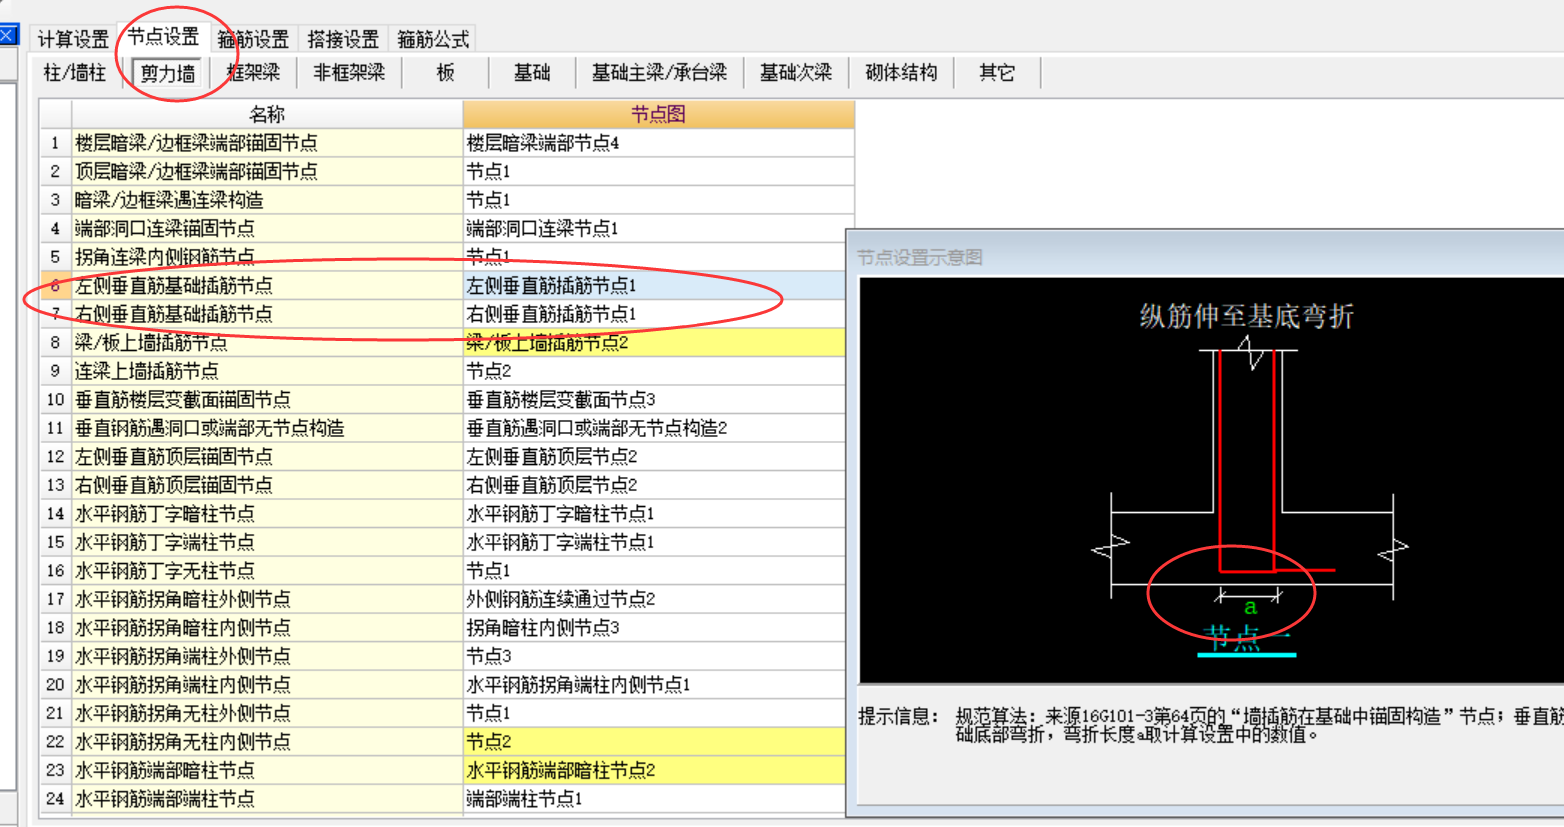Select row 暗梁/边框梁遇连梁构造
The width and height of the screenshot is (1564, 827).
(267, 200)
